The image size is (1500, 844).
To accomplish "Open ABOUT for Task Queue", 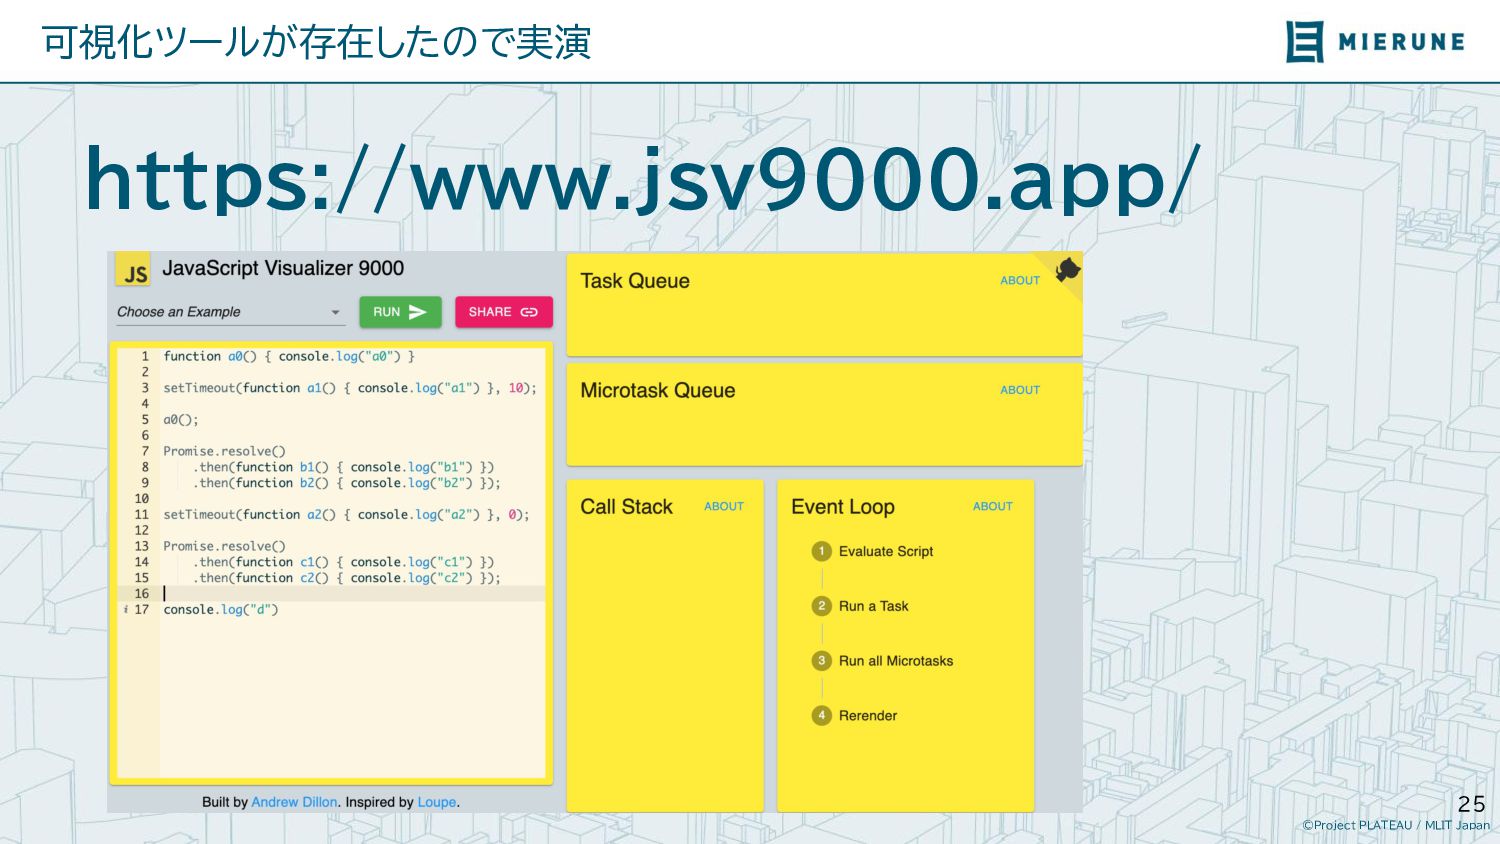I will 1020,281.
